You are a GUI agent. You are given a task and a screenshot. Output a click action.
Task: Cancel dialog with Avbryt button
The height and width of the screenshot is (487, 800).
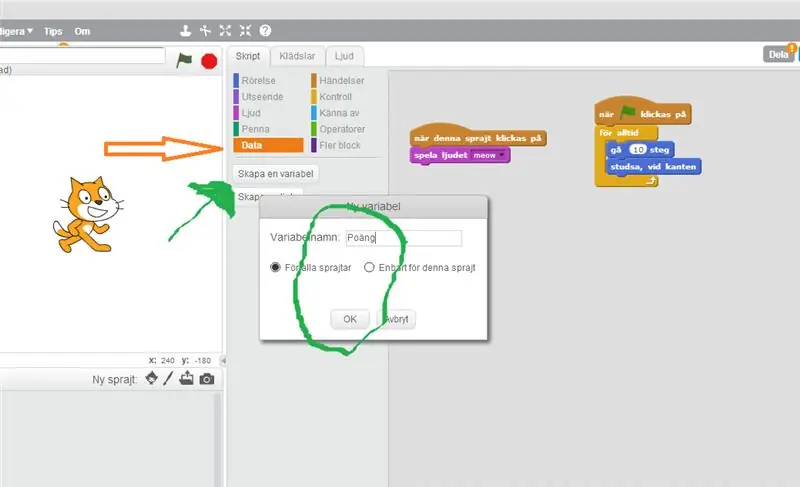click(396, 319)
